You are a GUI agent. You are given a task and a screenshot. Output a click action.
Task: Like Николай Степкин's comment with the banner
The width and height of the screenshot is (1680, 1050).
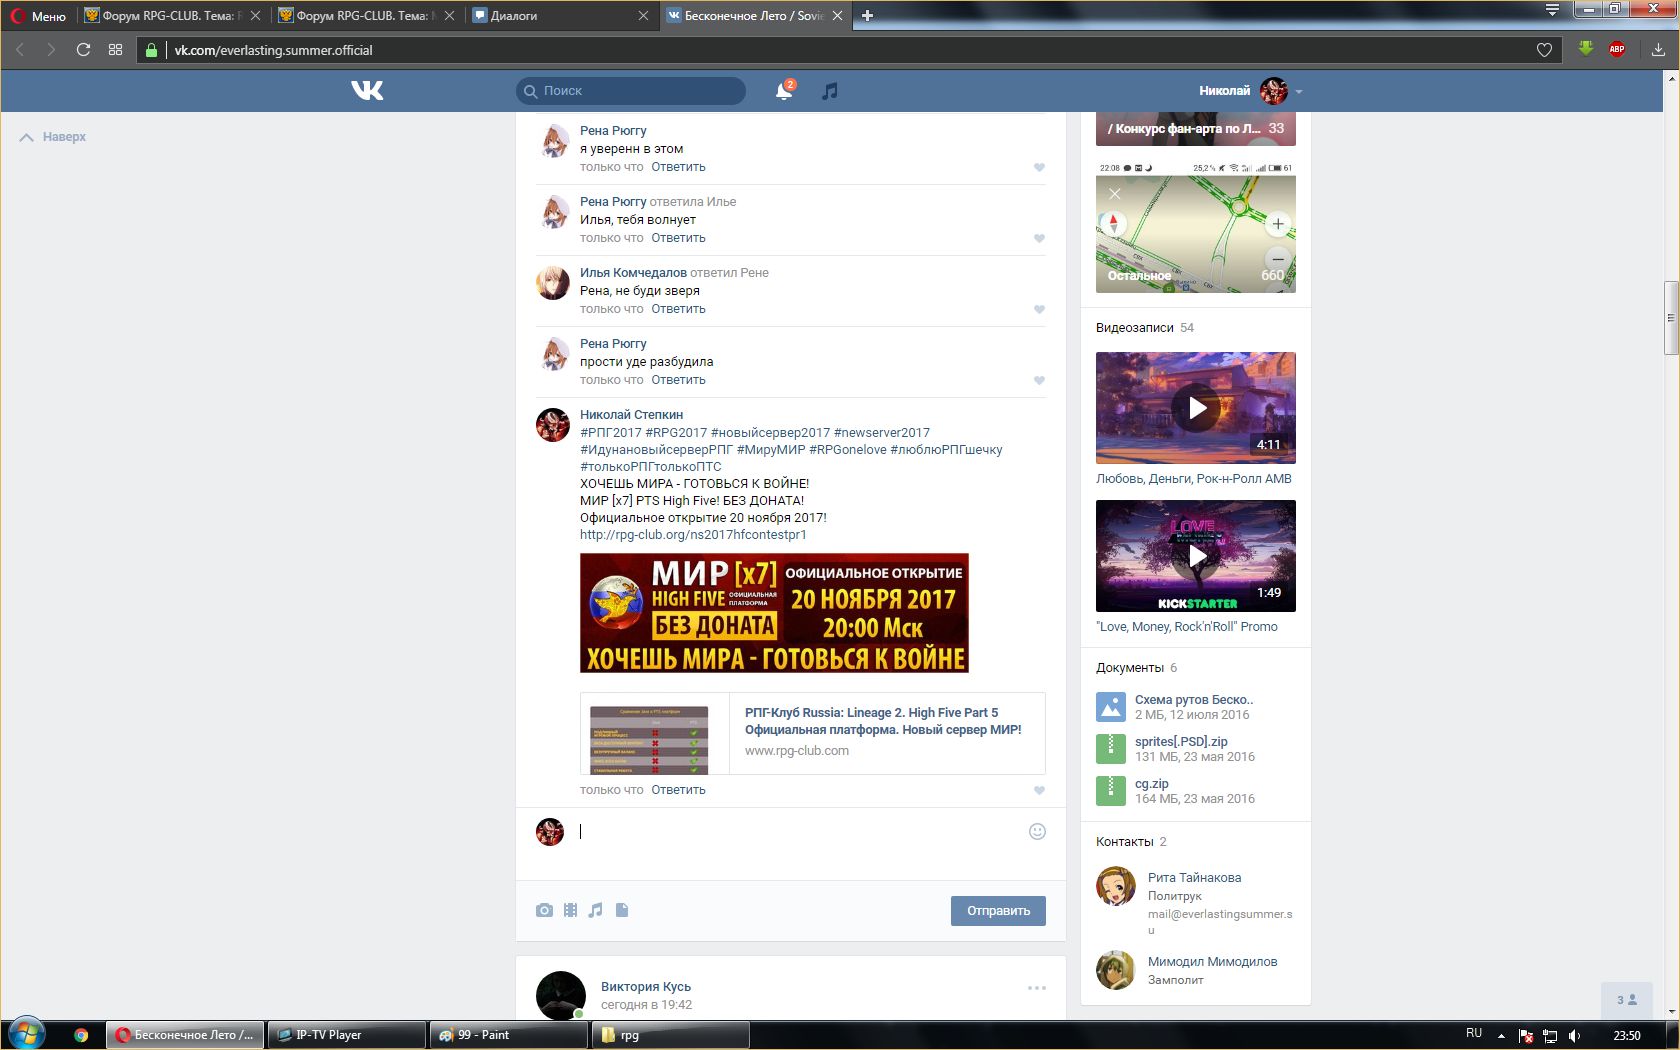coord(1039,790)
